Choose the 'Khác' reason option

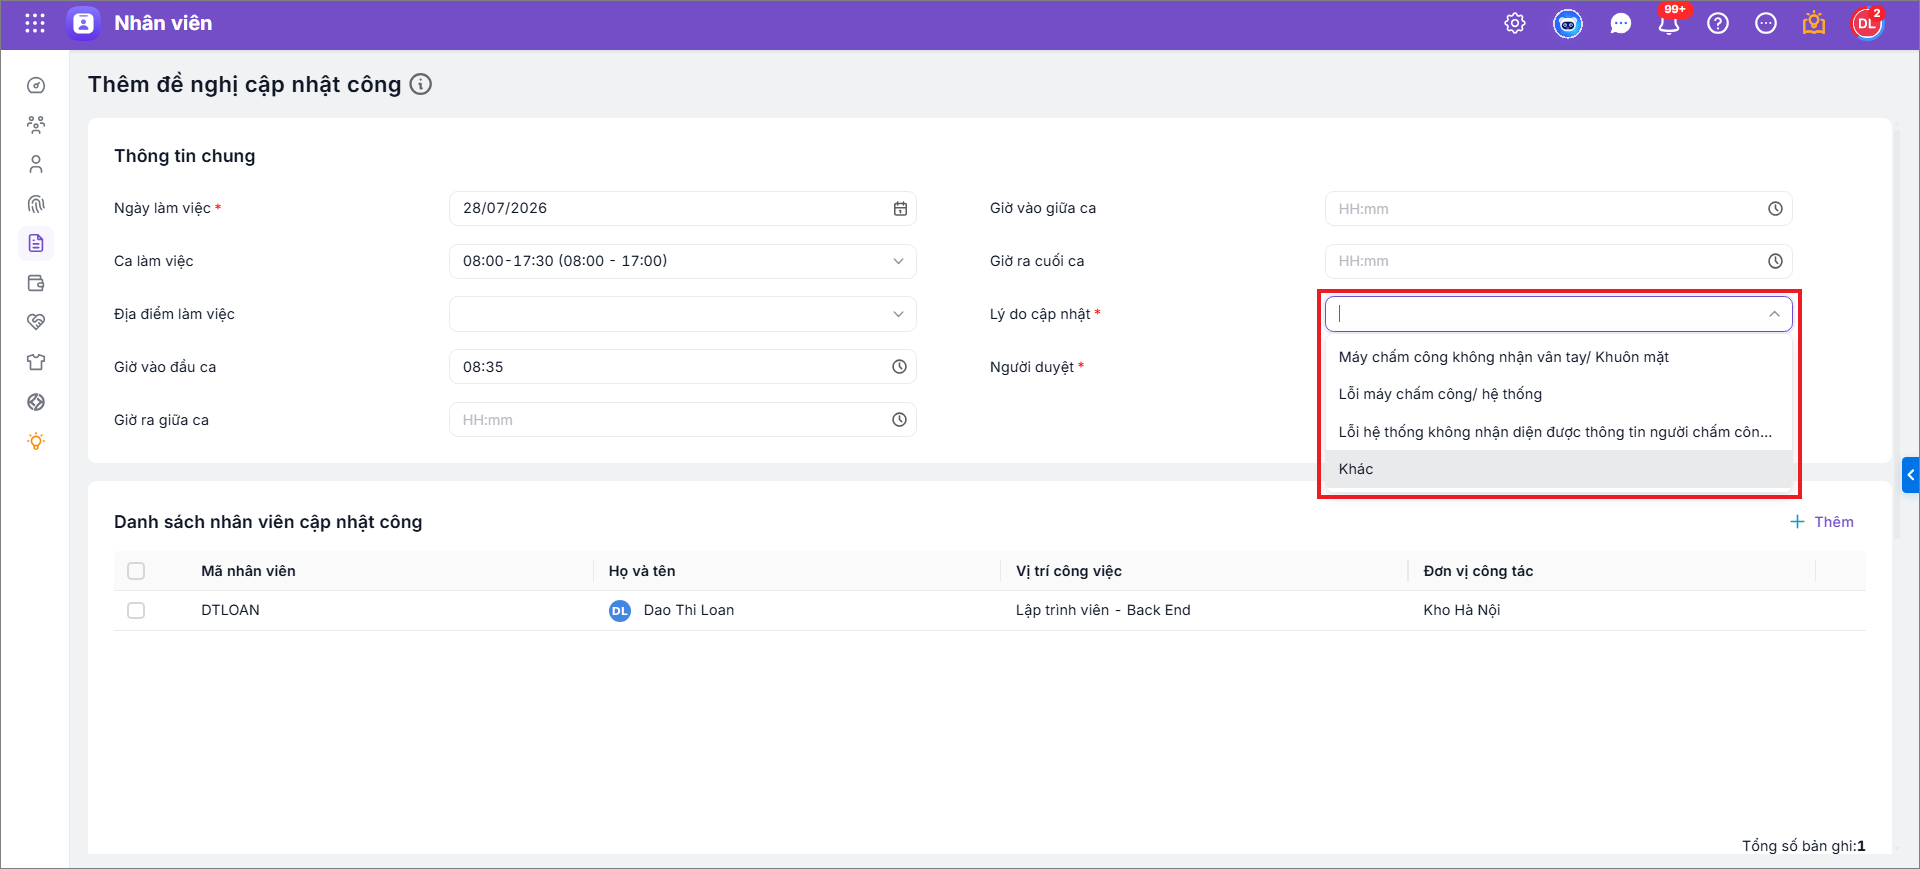(x=1558, y=469)
